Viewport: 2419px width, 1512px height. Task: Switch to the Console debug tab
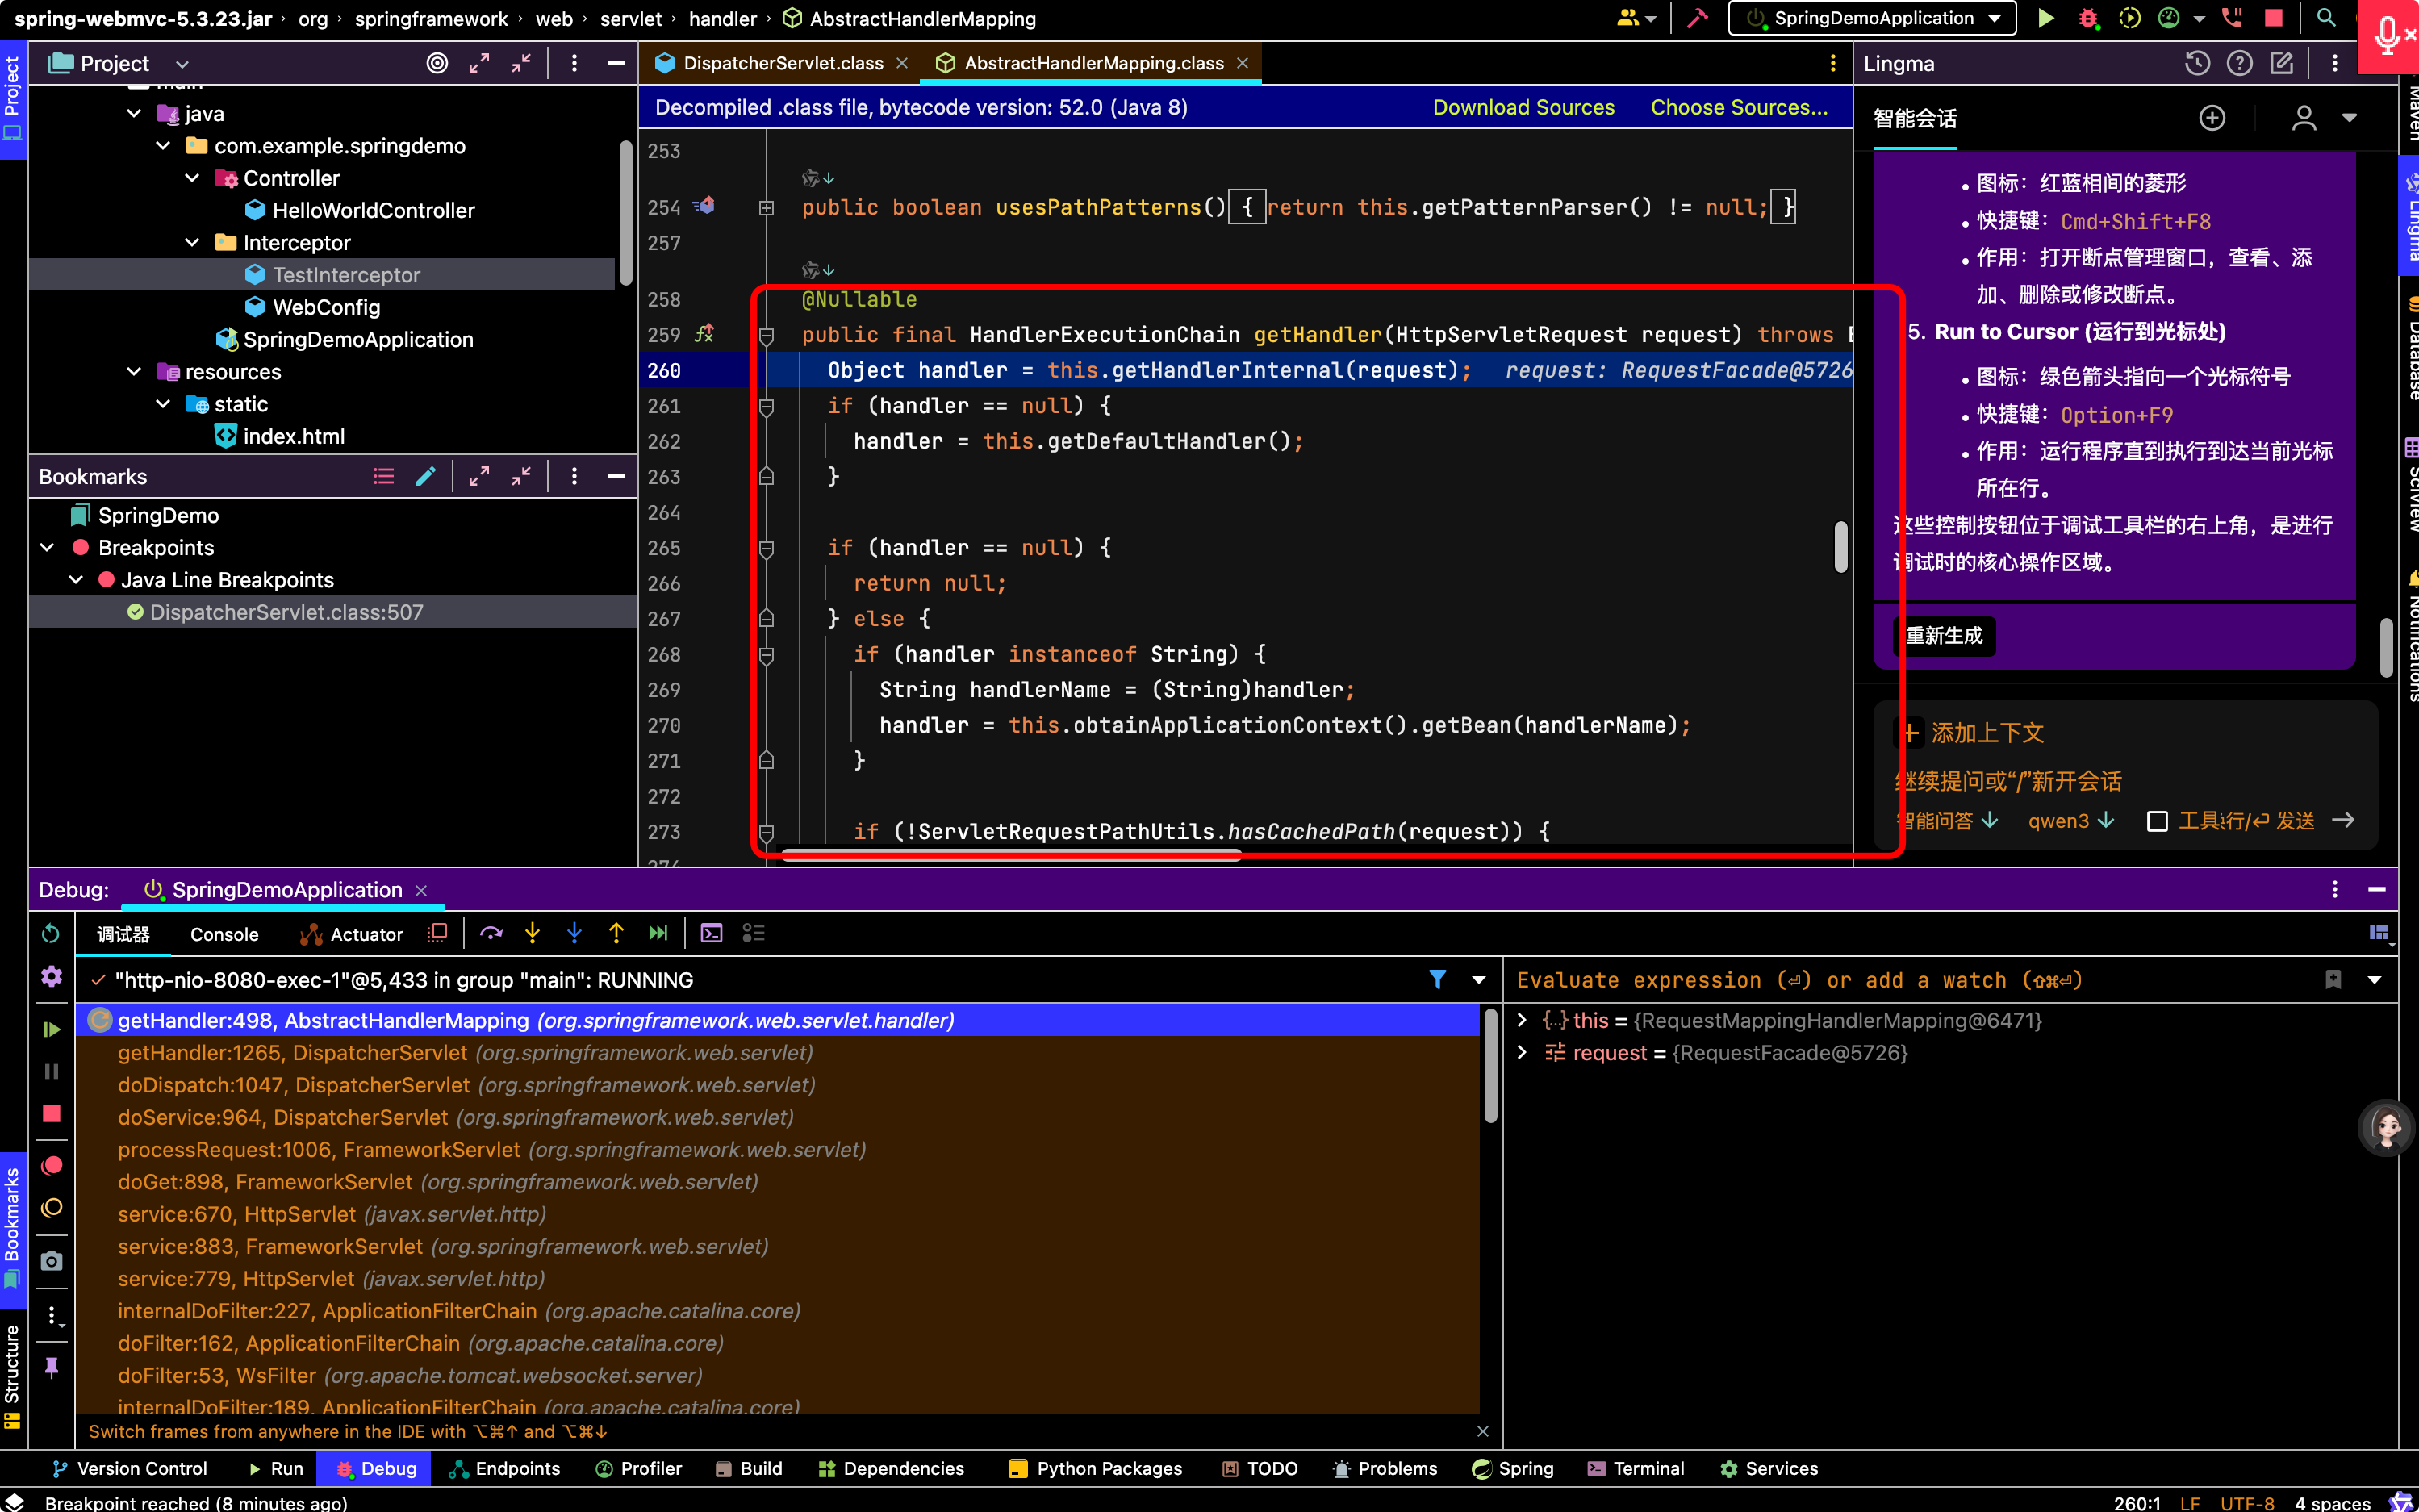[224, 934]
